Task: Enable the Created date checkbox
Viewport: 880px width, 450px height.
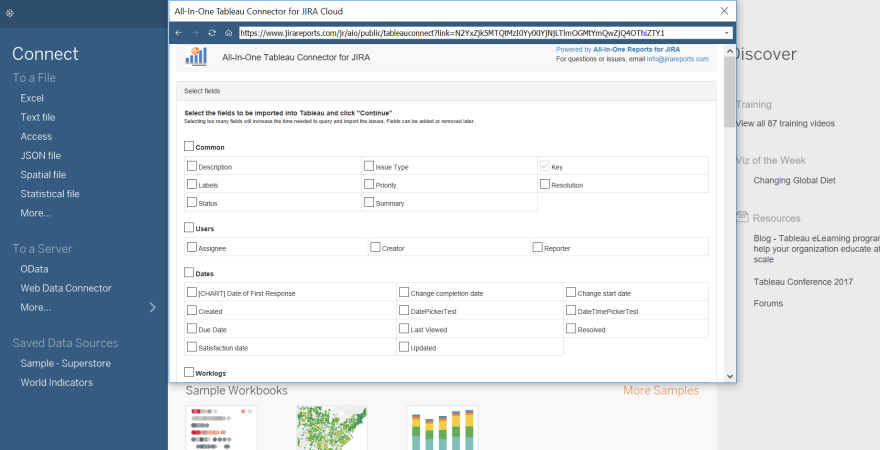Action: [x=192, y=310]
